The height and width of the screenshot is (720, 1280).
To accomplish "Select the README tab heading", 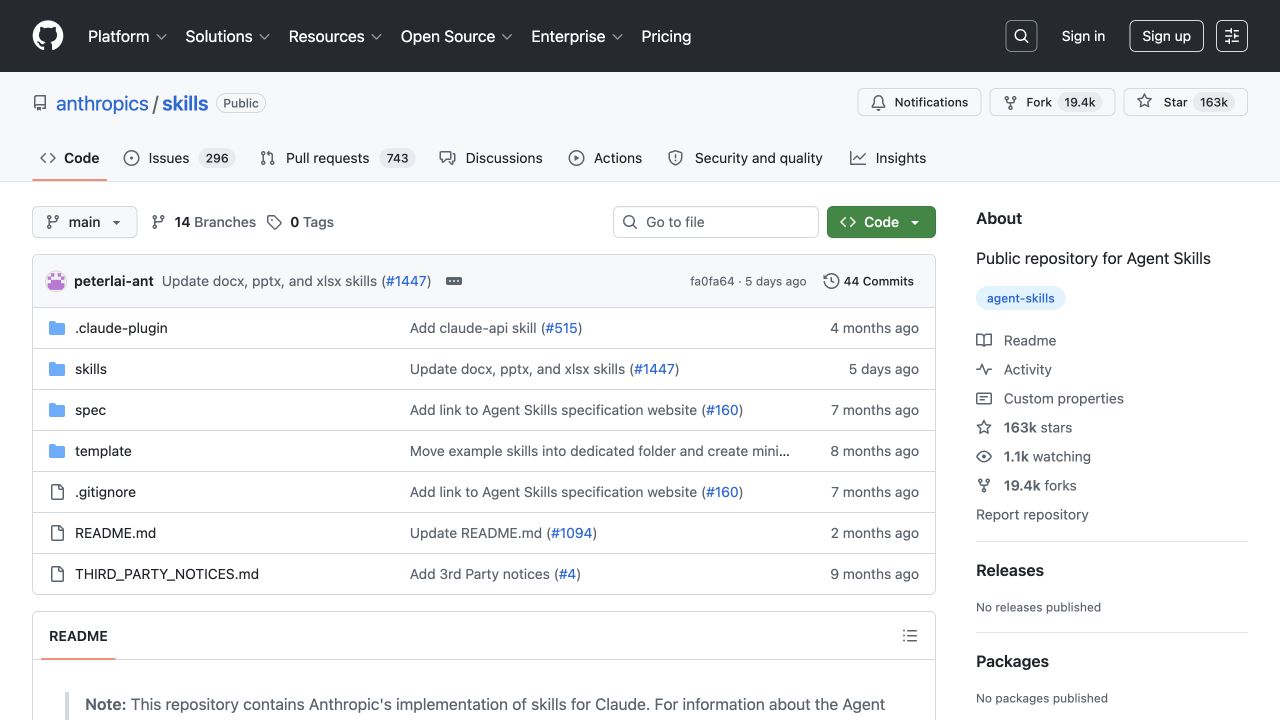I will (78, 636).
